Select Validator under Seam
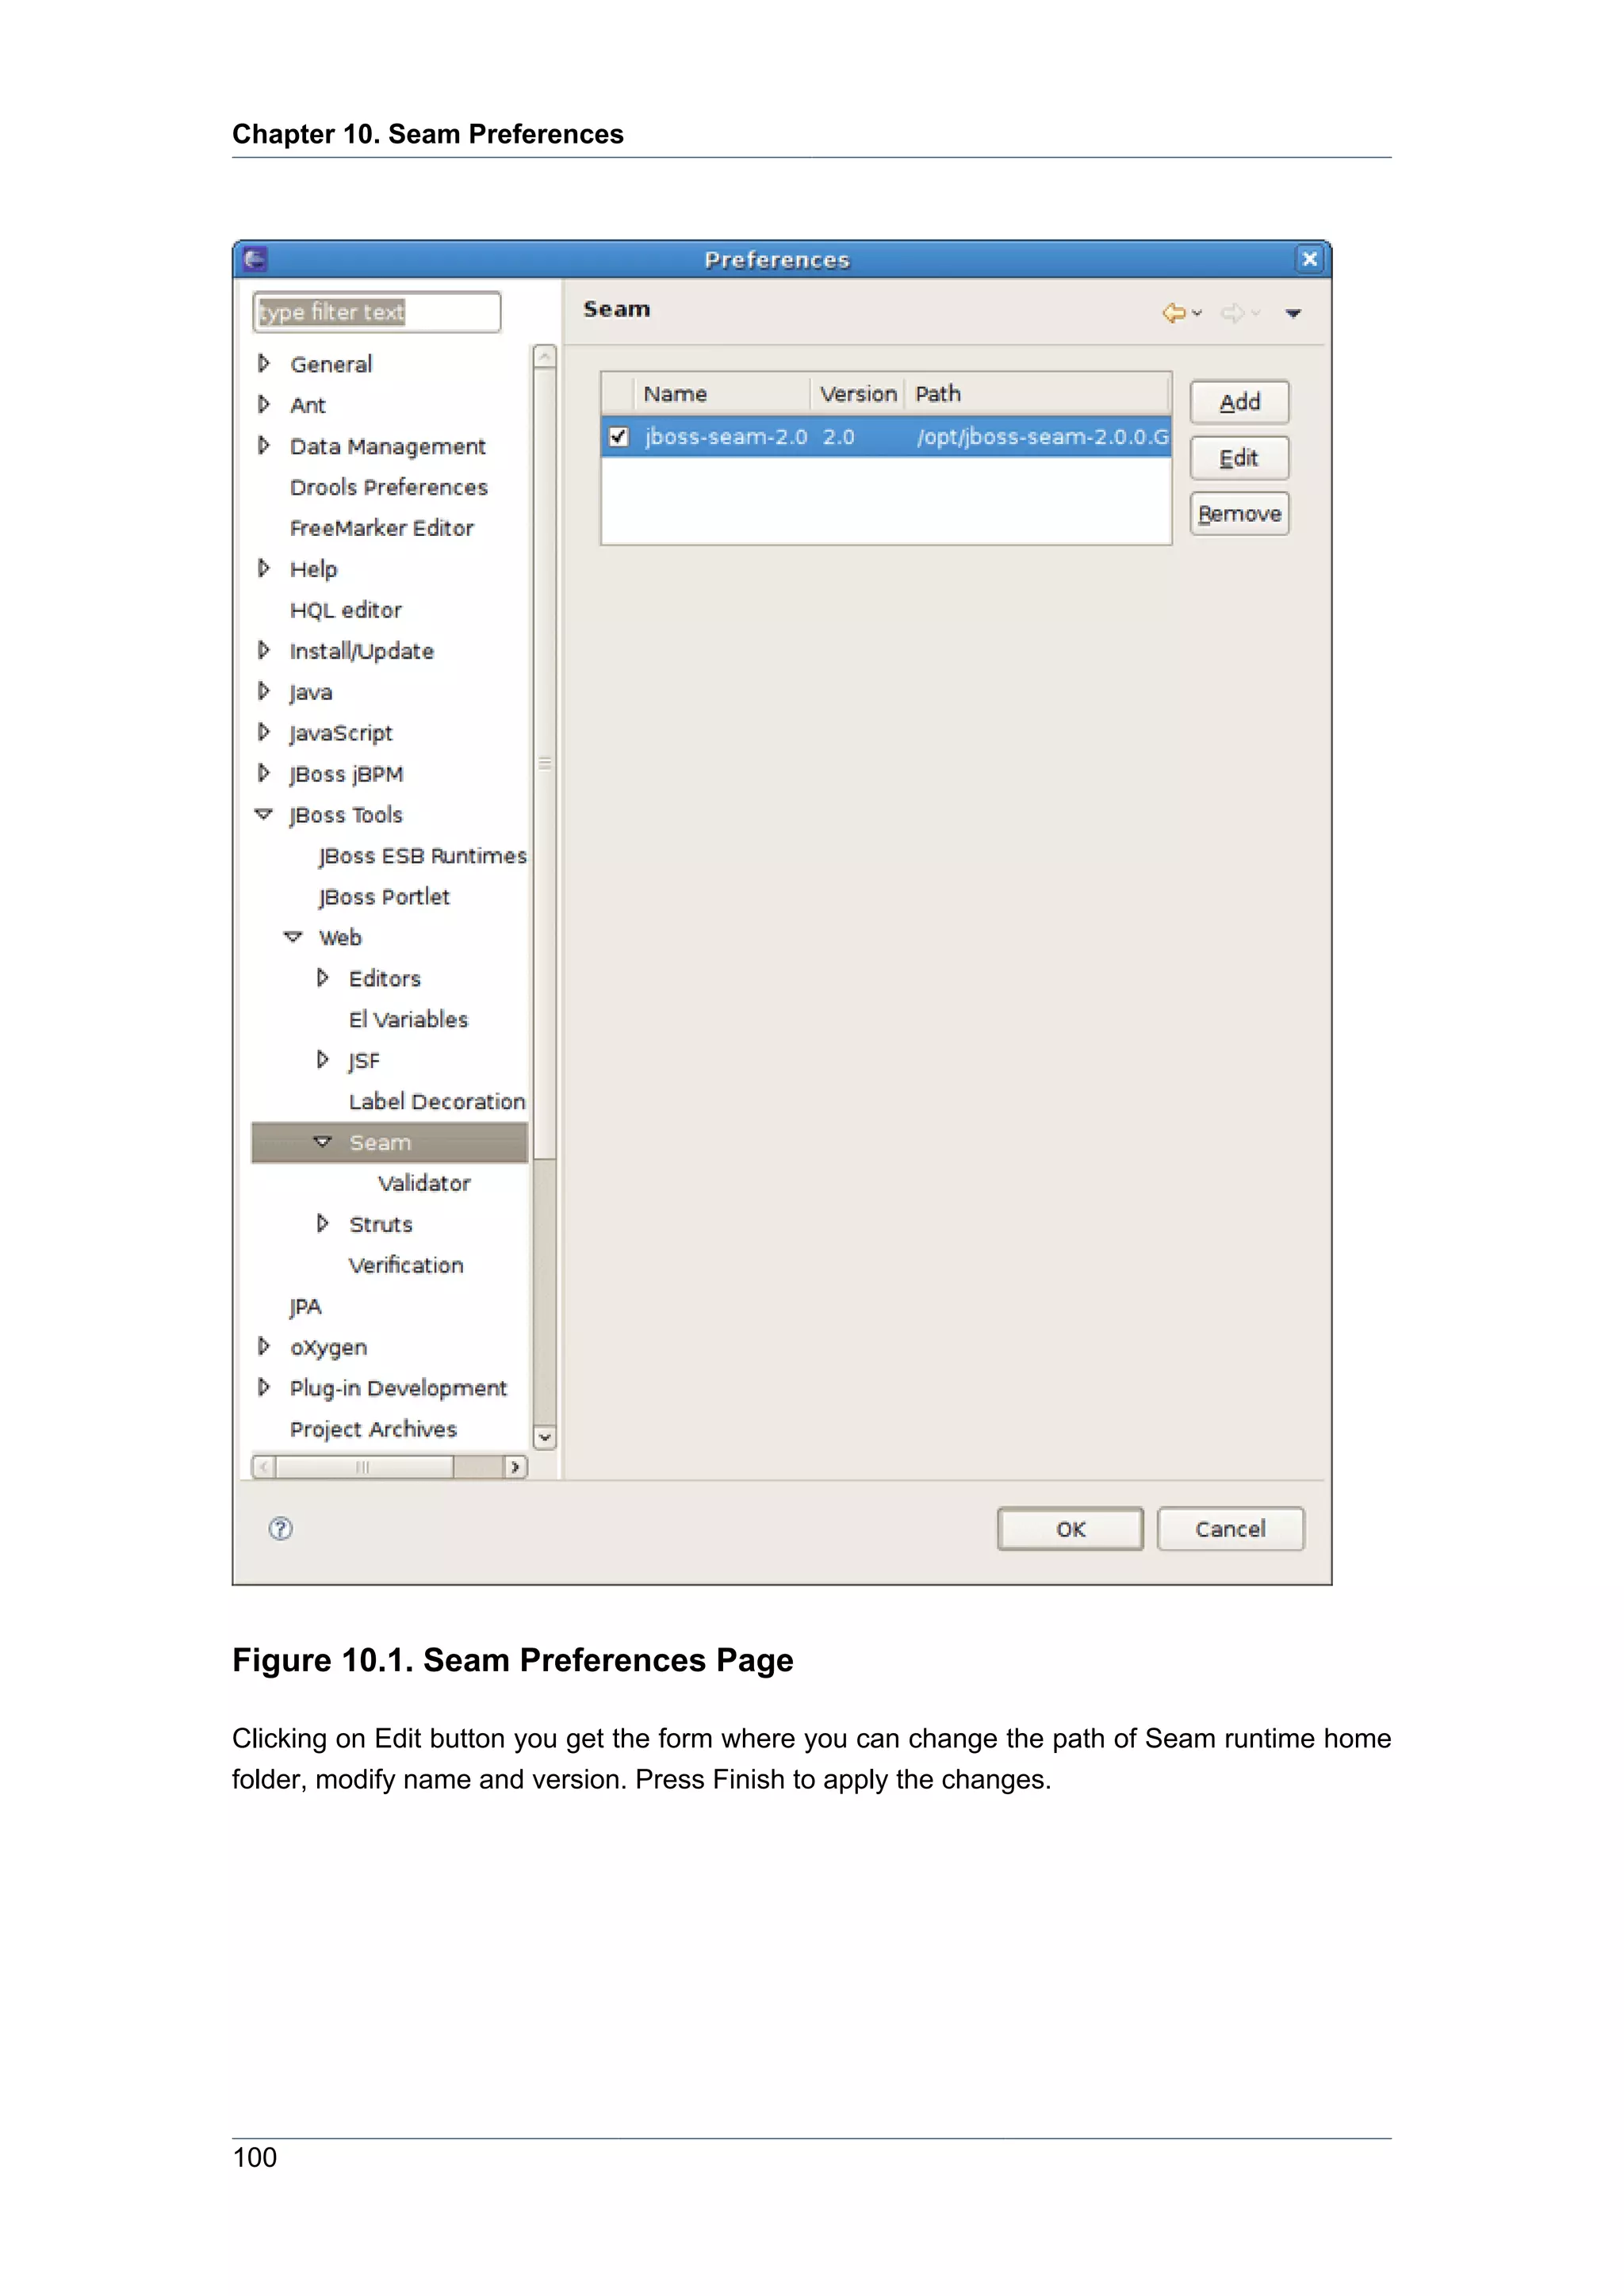Image resolution: width=1624 pixels, height=2296 pixels. [424, 1183]
